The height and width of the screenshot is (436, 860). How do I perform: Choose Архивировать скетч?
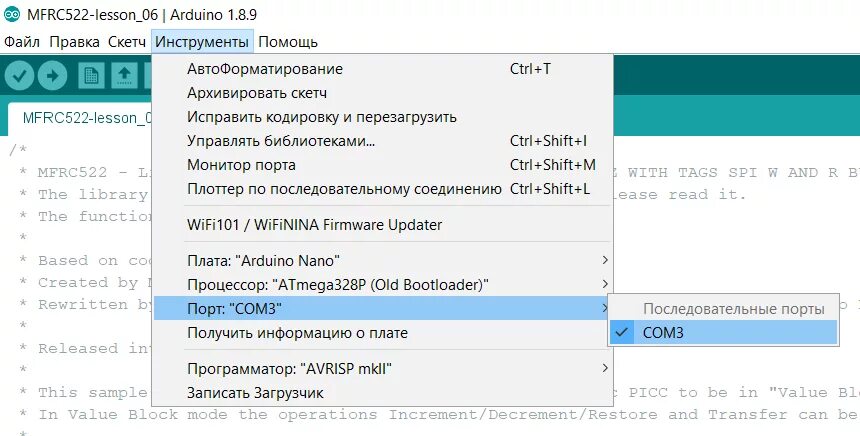coord(382,93)
